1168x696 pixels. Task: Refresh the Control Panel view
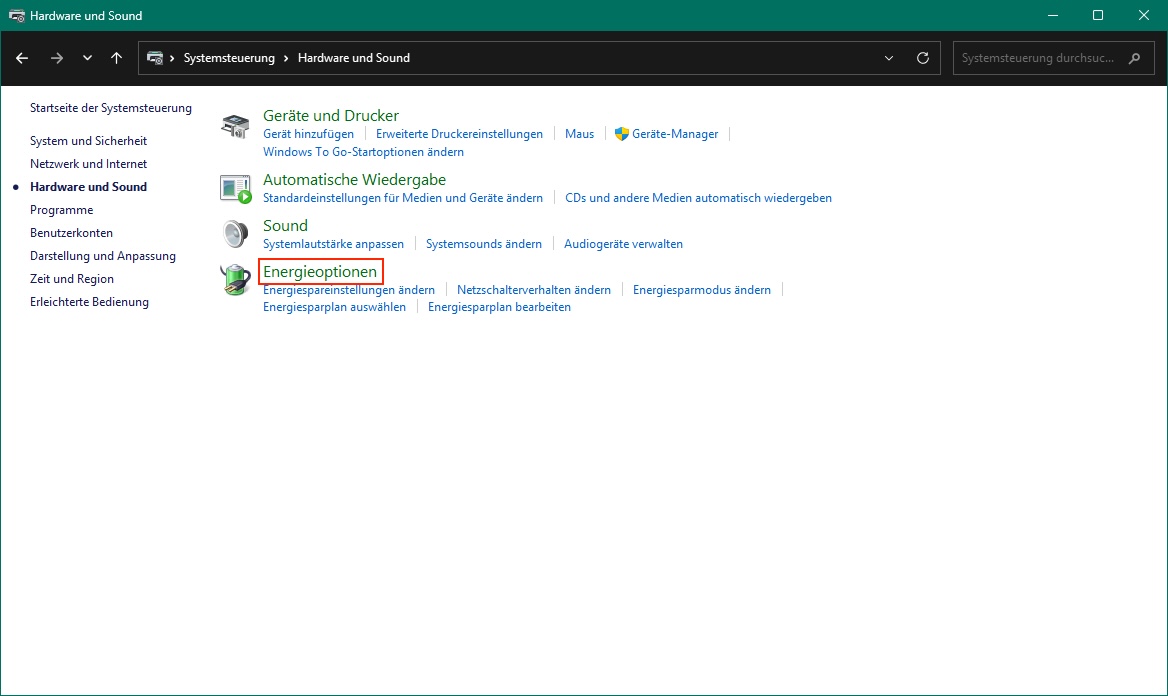[x=923, y=58]
